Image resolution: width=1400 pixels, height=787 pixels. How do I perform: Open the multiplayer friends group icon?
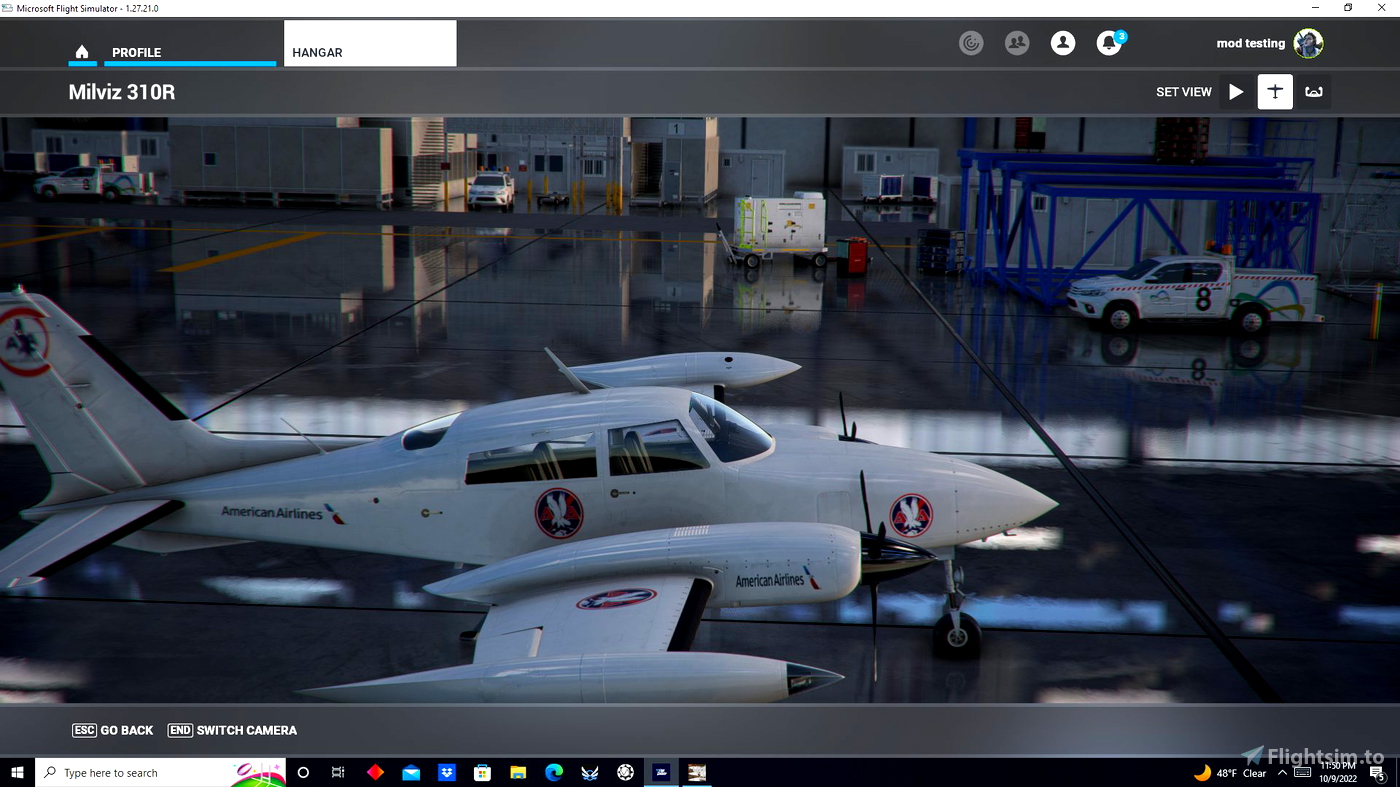(x=1017, y=43)
